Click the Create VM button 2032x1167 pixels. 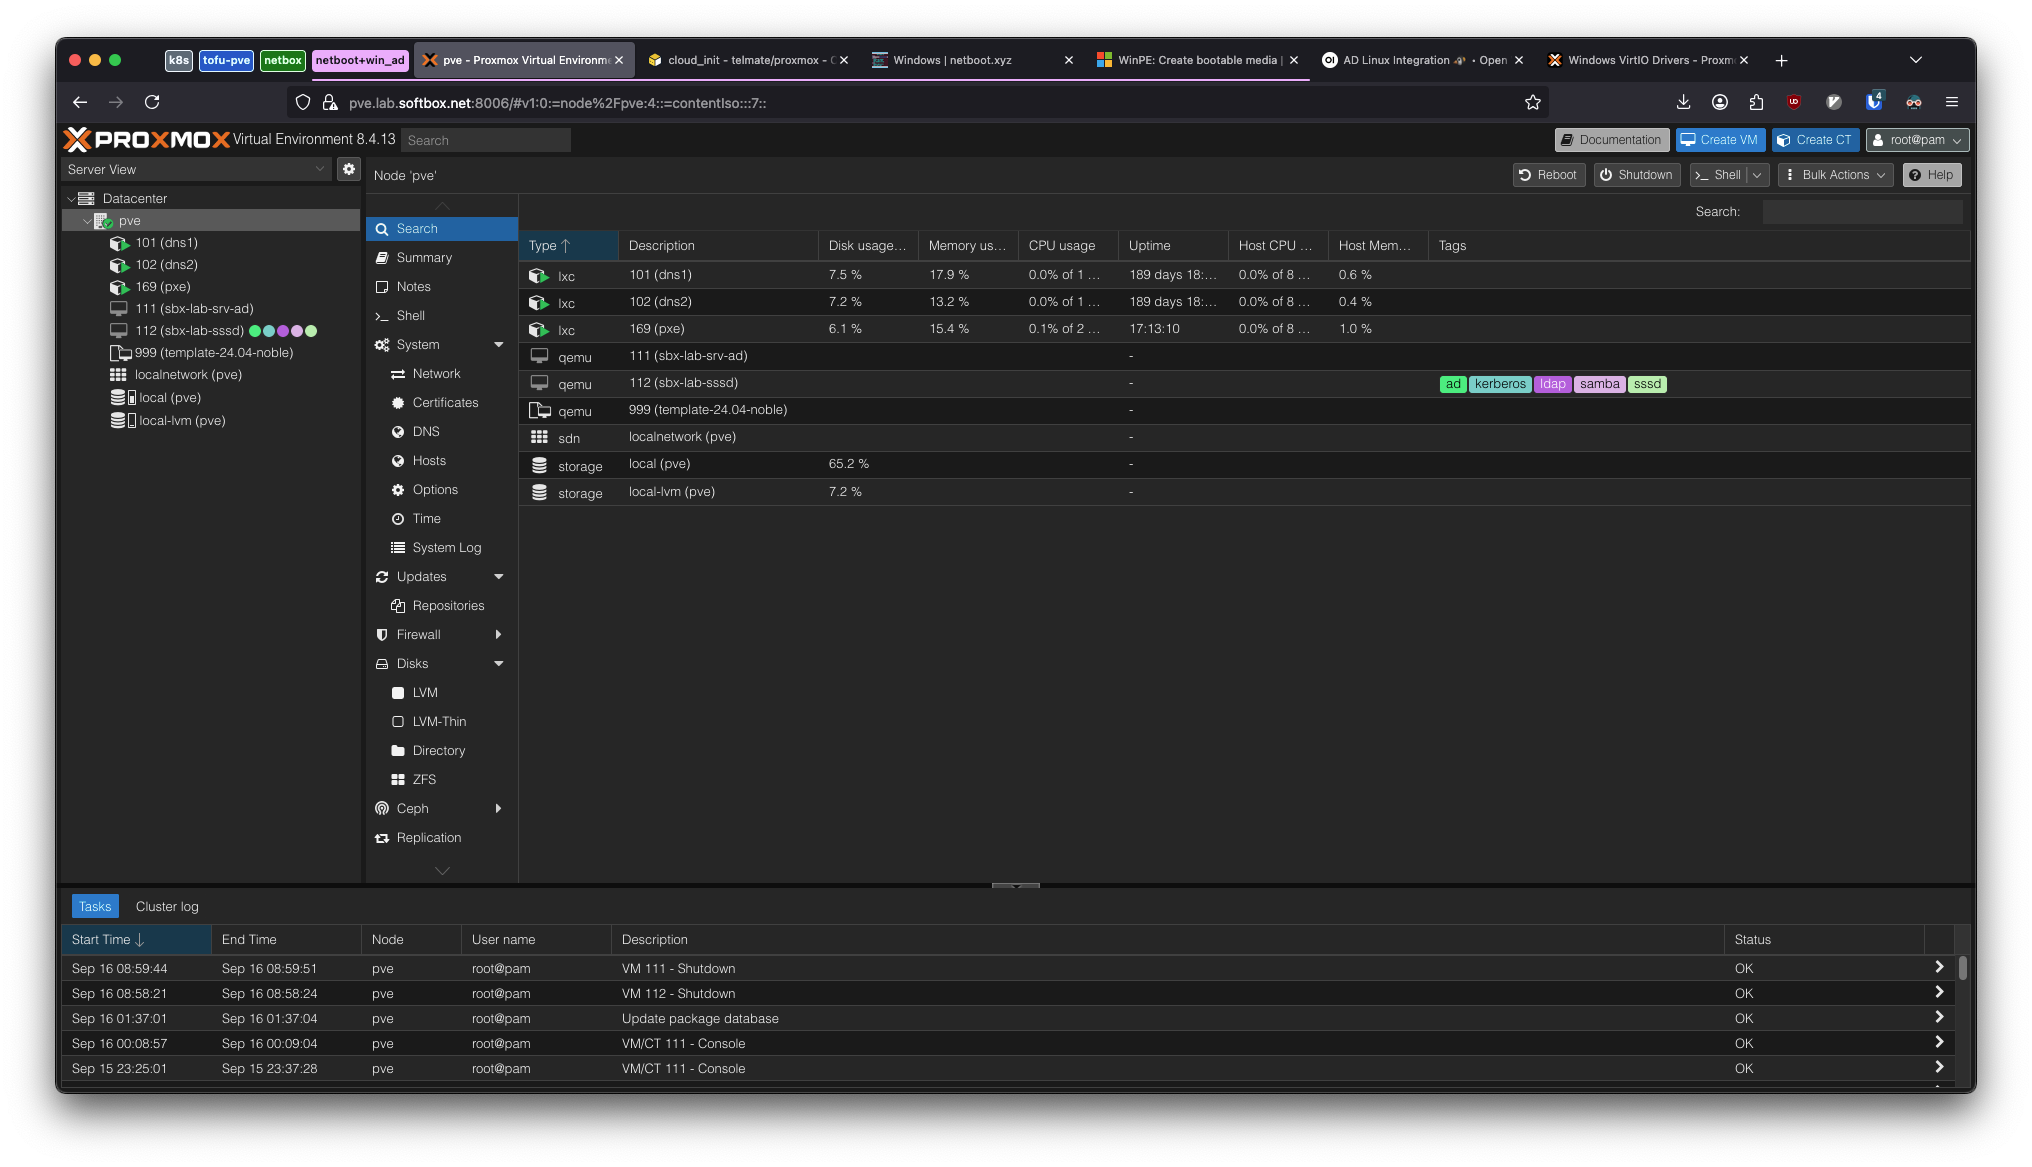pyautogui.click(x=1720, y=139)
